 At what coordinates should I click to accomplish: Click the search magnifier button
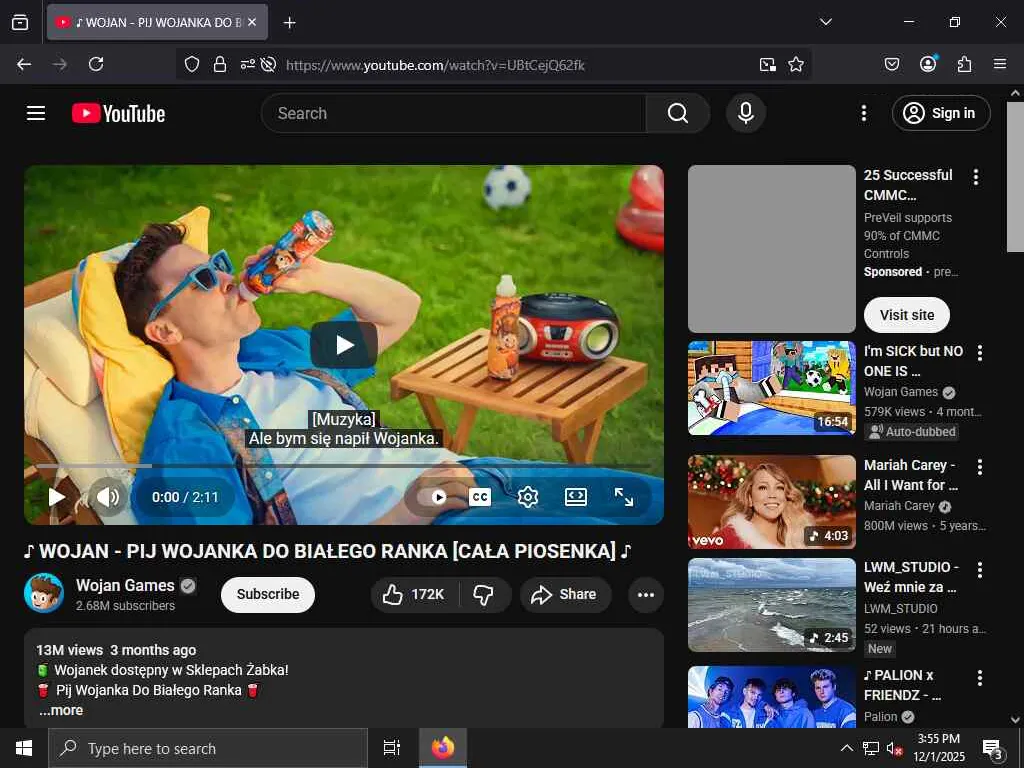tap(677, 113)
